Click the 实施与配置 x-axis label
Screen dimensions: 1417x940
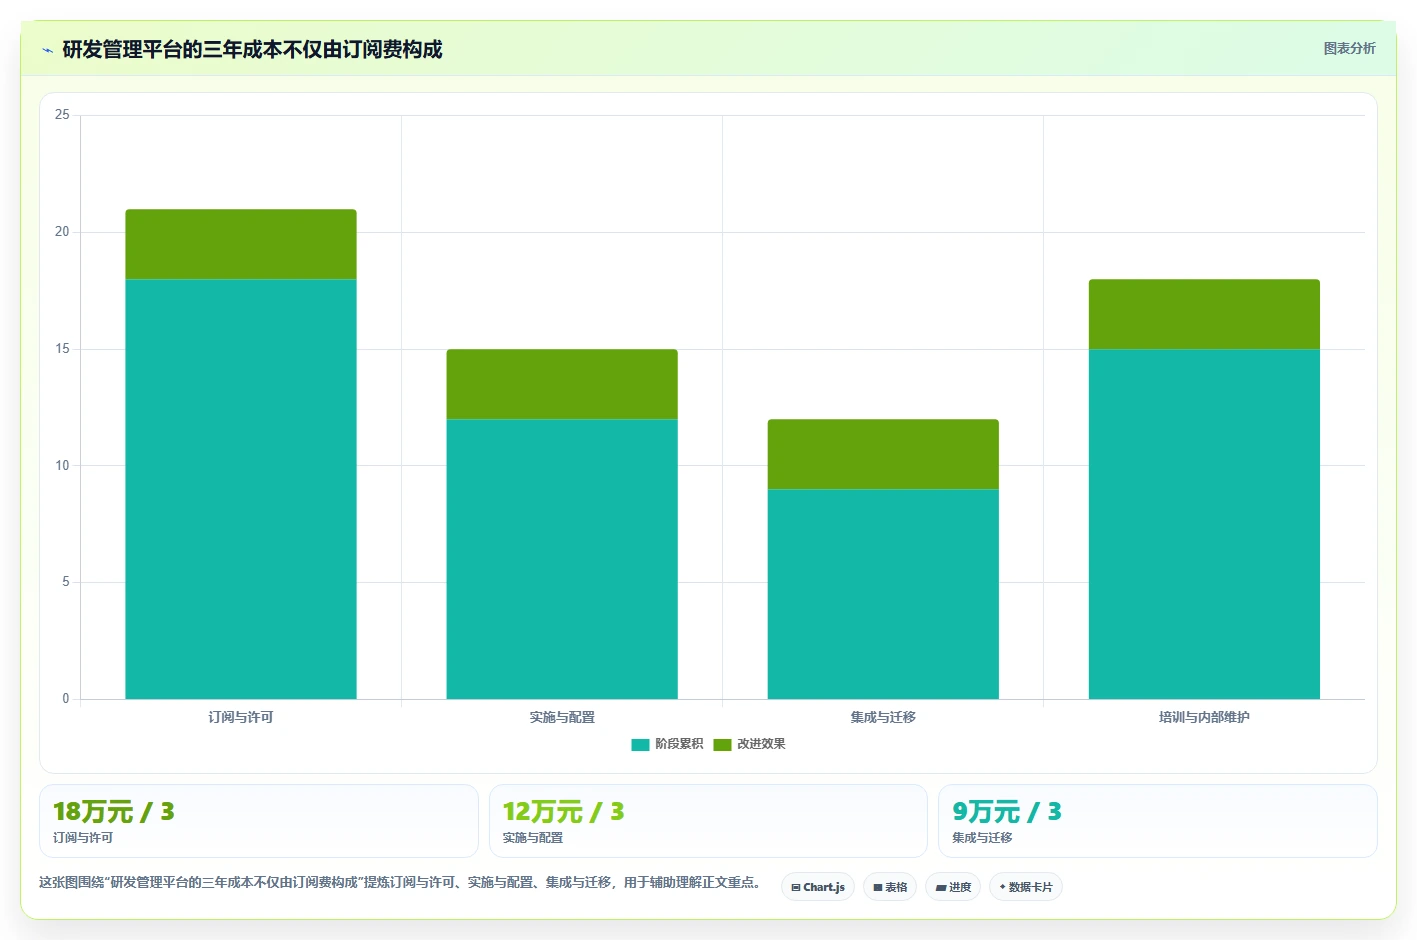click(x=562, y=717)
